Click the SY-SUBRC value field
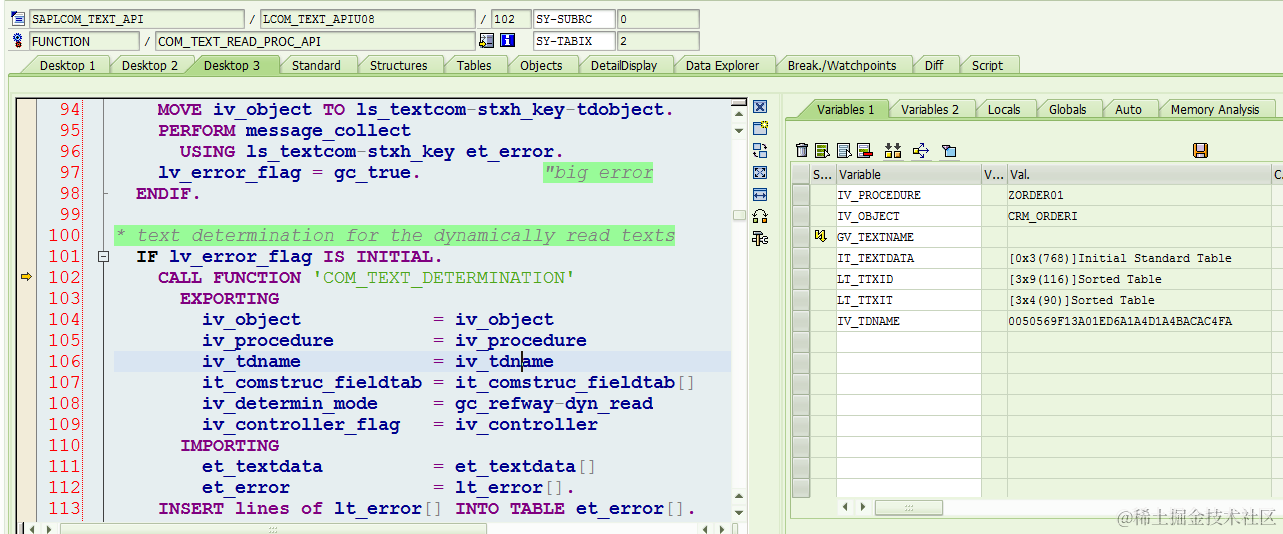This screenshot has height=534, width=1283. 658,19
